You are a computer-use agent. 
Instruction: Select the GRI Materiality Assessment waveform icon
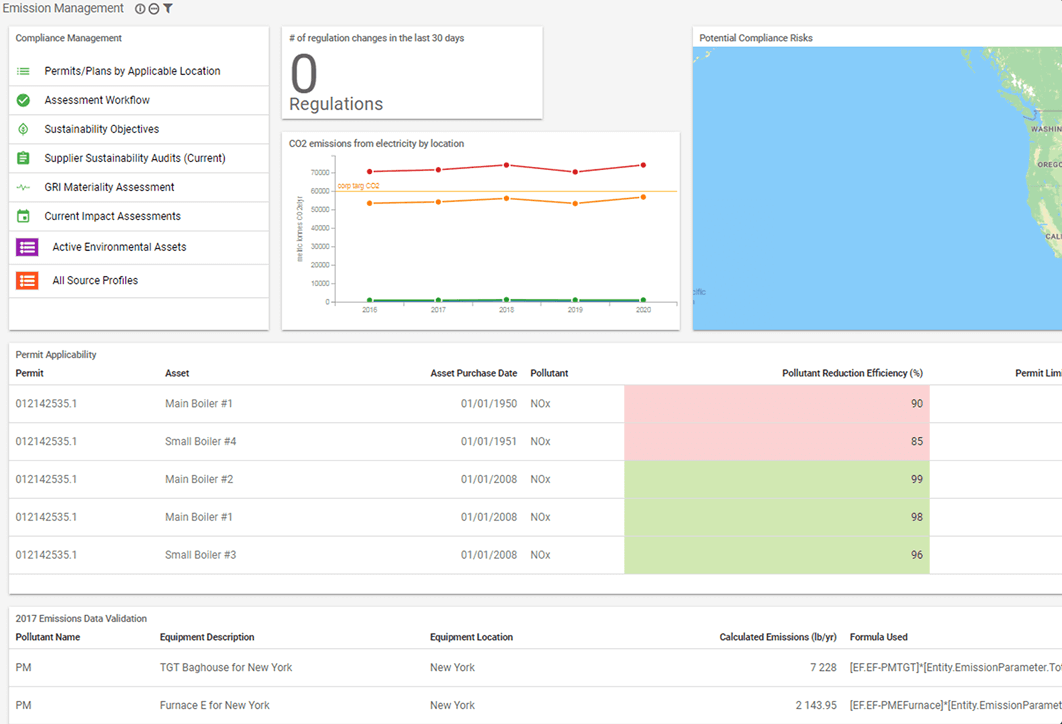tap(22, 187)
